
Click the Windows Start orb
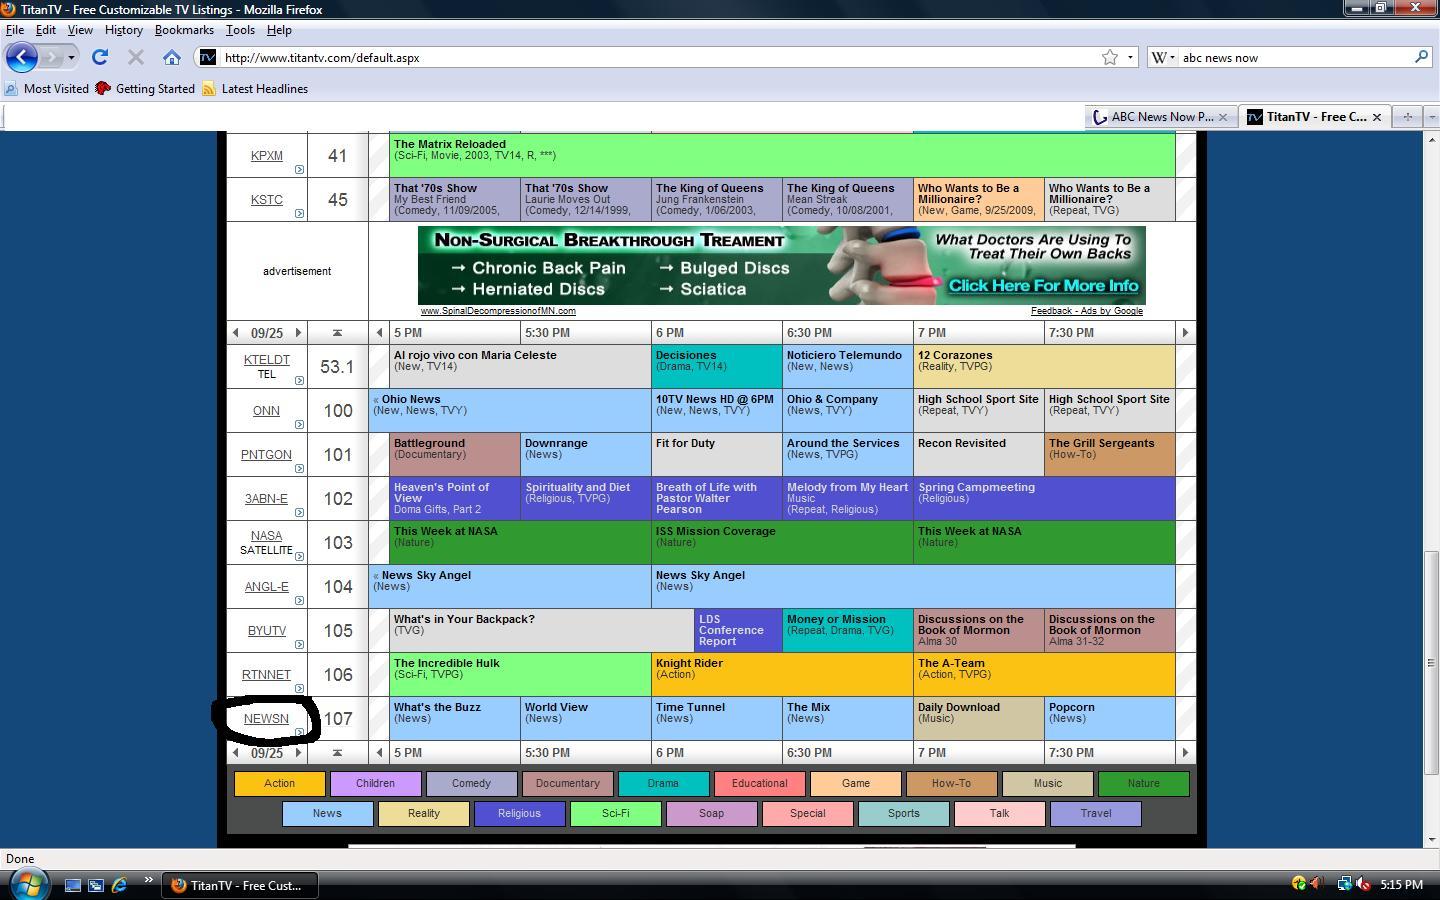coord(27,884)
